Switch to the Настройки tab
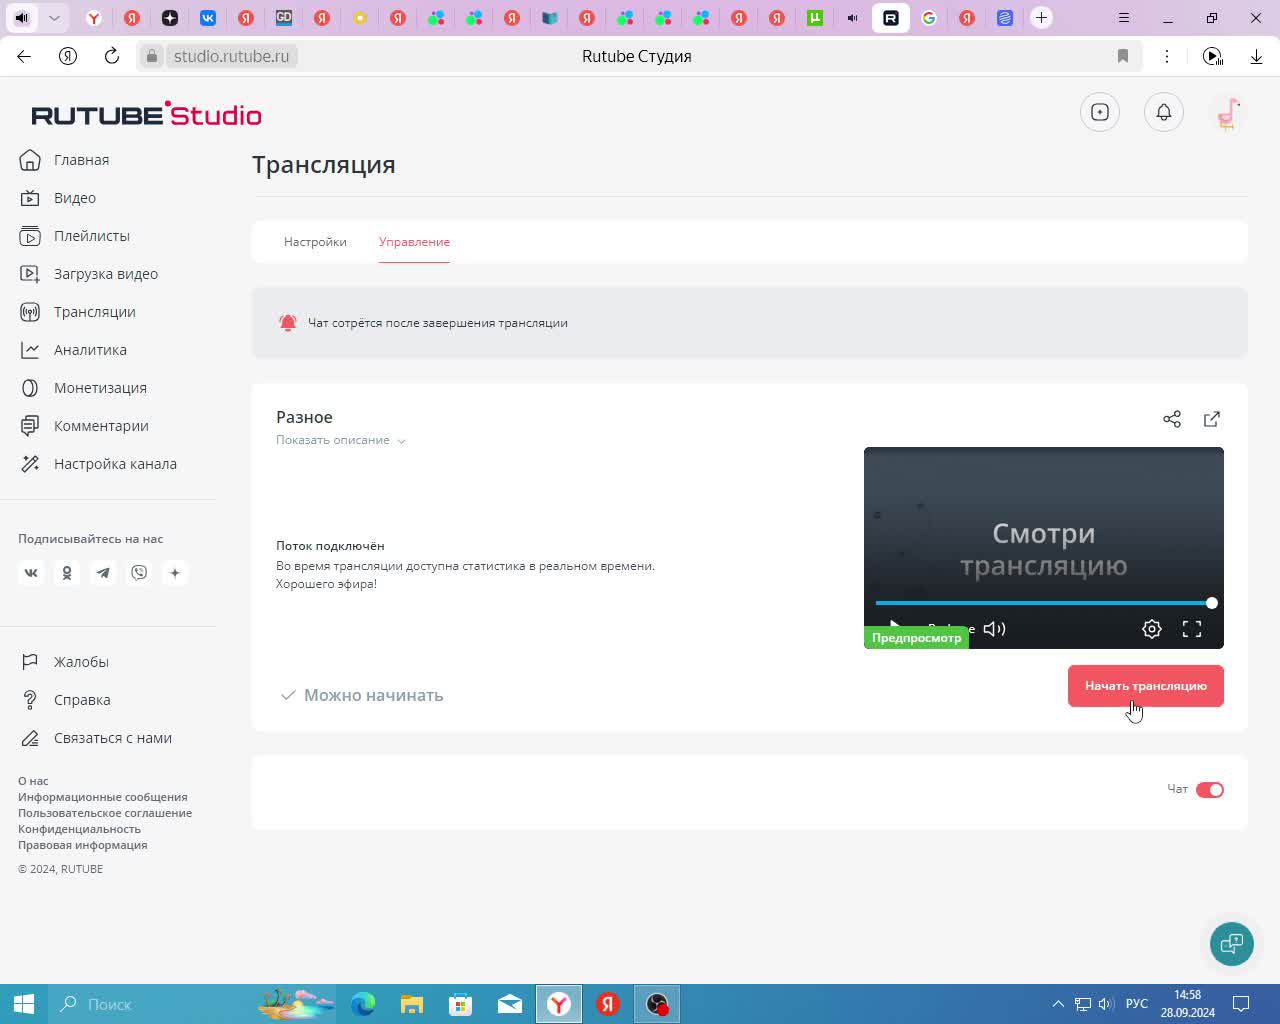1280x1024 pixels. click(x=315, y=242)
